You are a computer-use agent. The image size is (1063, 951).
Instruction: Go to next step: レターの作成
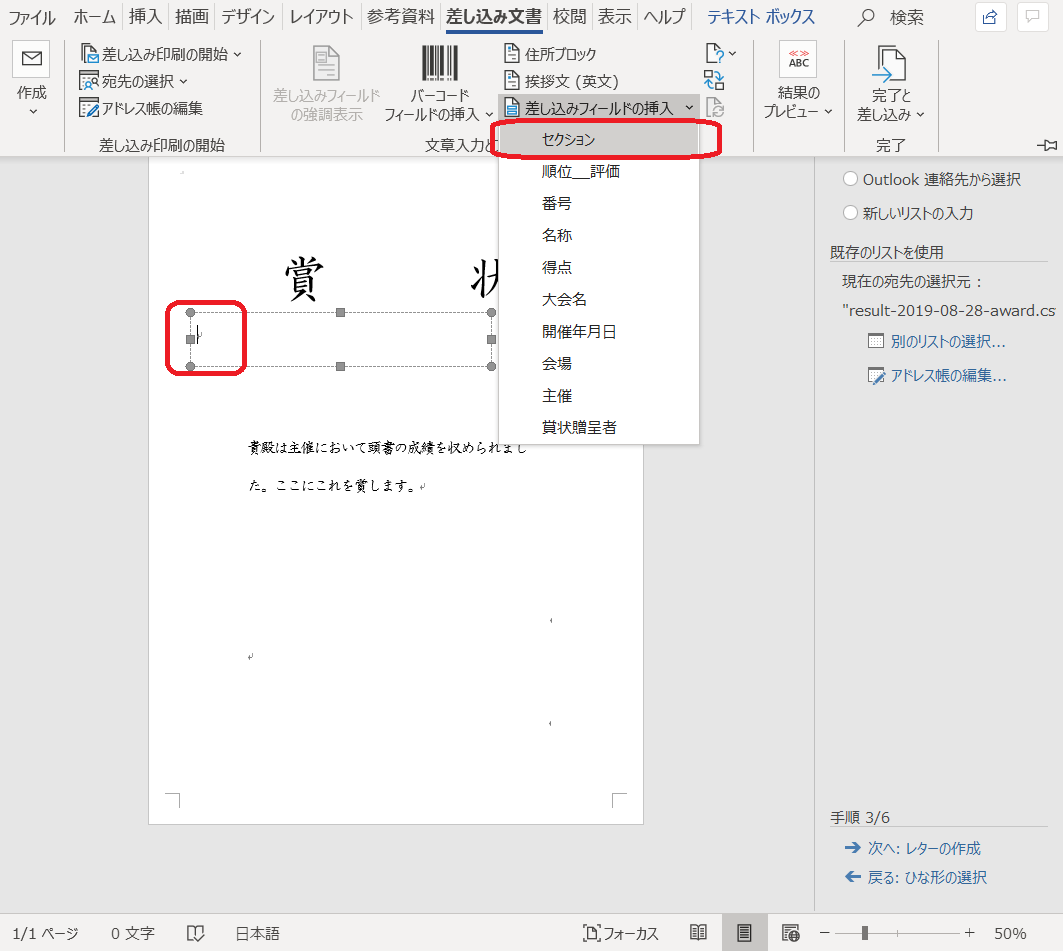pos(912,848)
